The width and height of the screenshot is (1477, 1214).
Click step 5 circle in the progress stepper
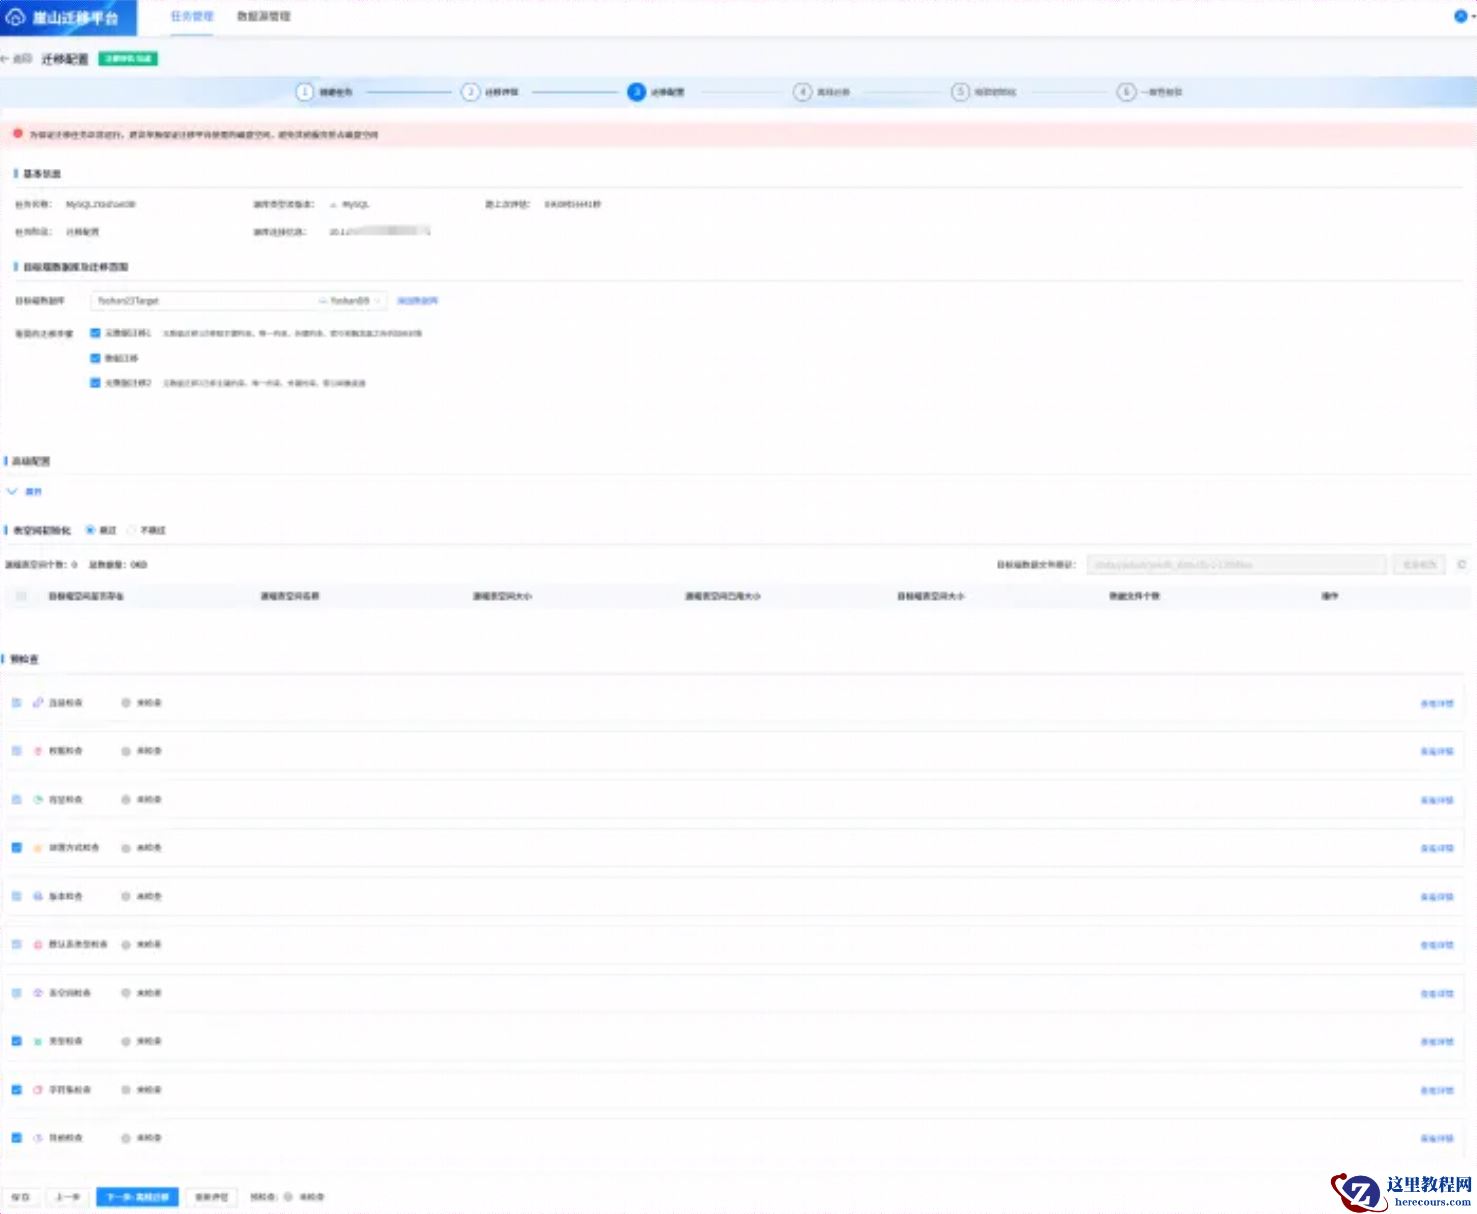pyautogui.click(x=960, y=92)
